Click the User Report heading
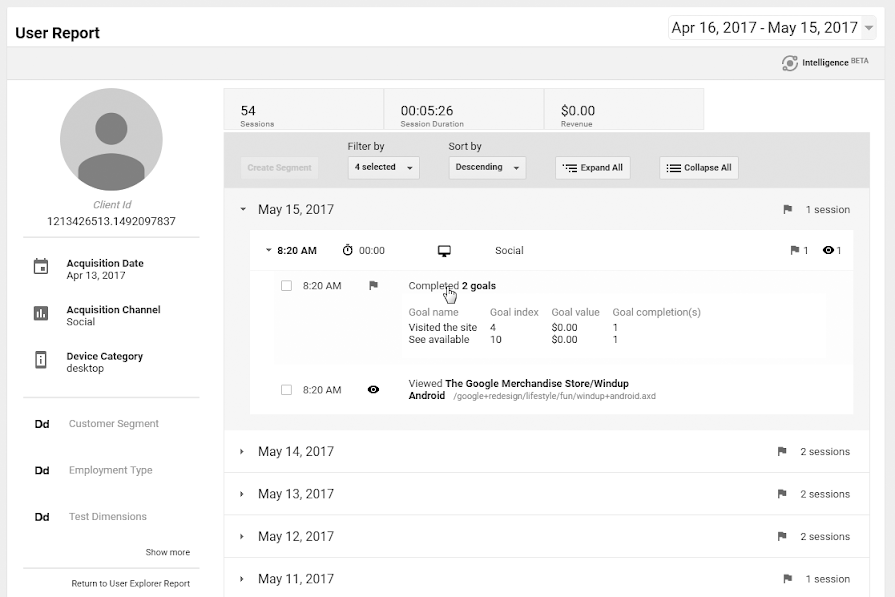 coord(57,33)
